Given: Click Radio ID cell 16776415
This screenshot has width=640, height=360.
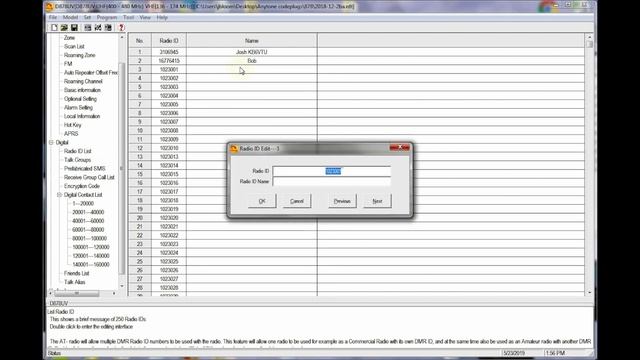Looking at the screenshot, I should click(169, 61).
